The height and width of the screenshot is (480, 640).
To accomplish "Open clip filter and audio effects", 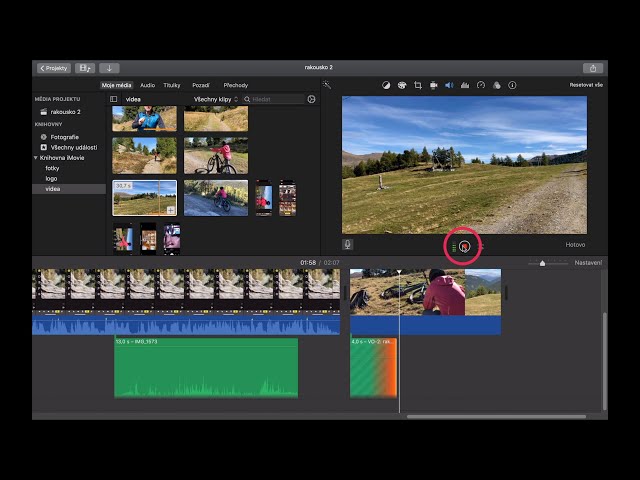I will [x=496, y=85].
